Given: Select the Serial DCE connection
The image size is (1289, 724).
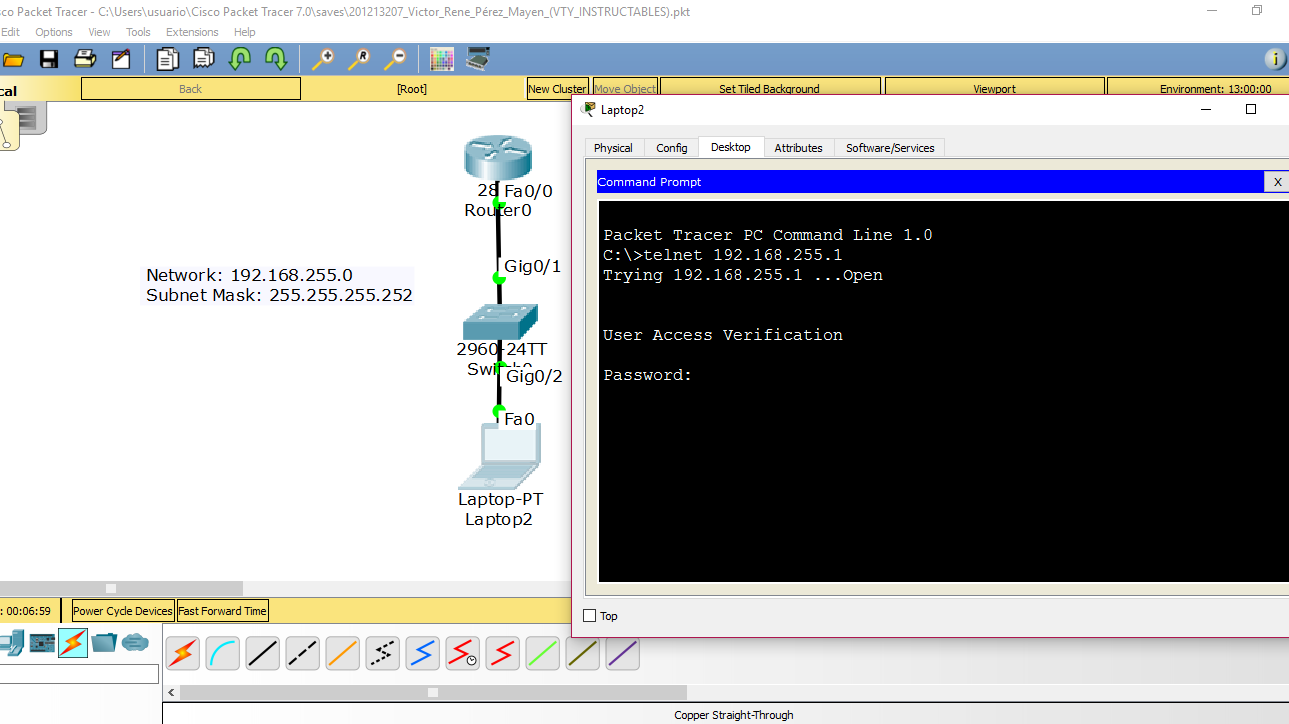Looking at the screenshot, I should point(462,653).
